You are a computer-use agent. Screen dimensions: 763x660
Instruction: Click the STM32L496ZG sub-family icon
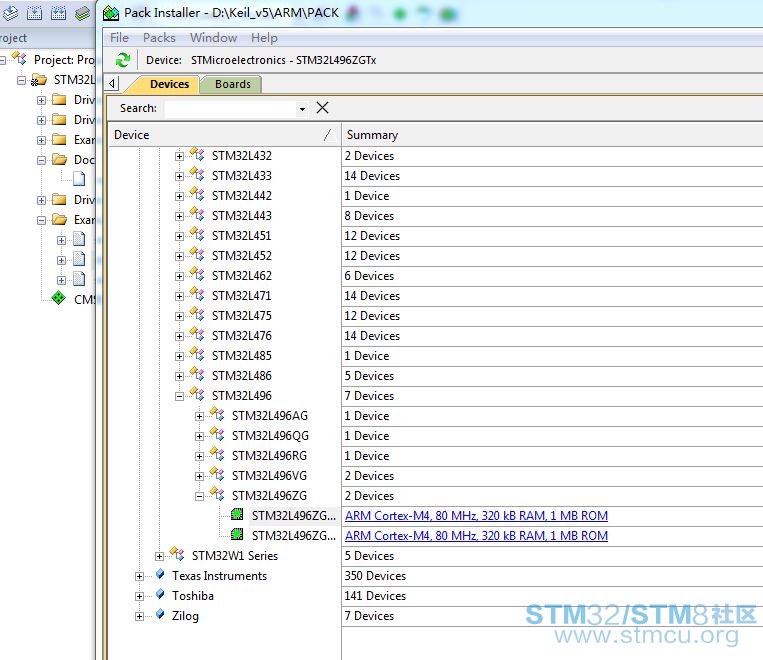click(217, 494)
